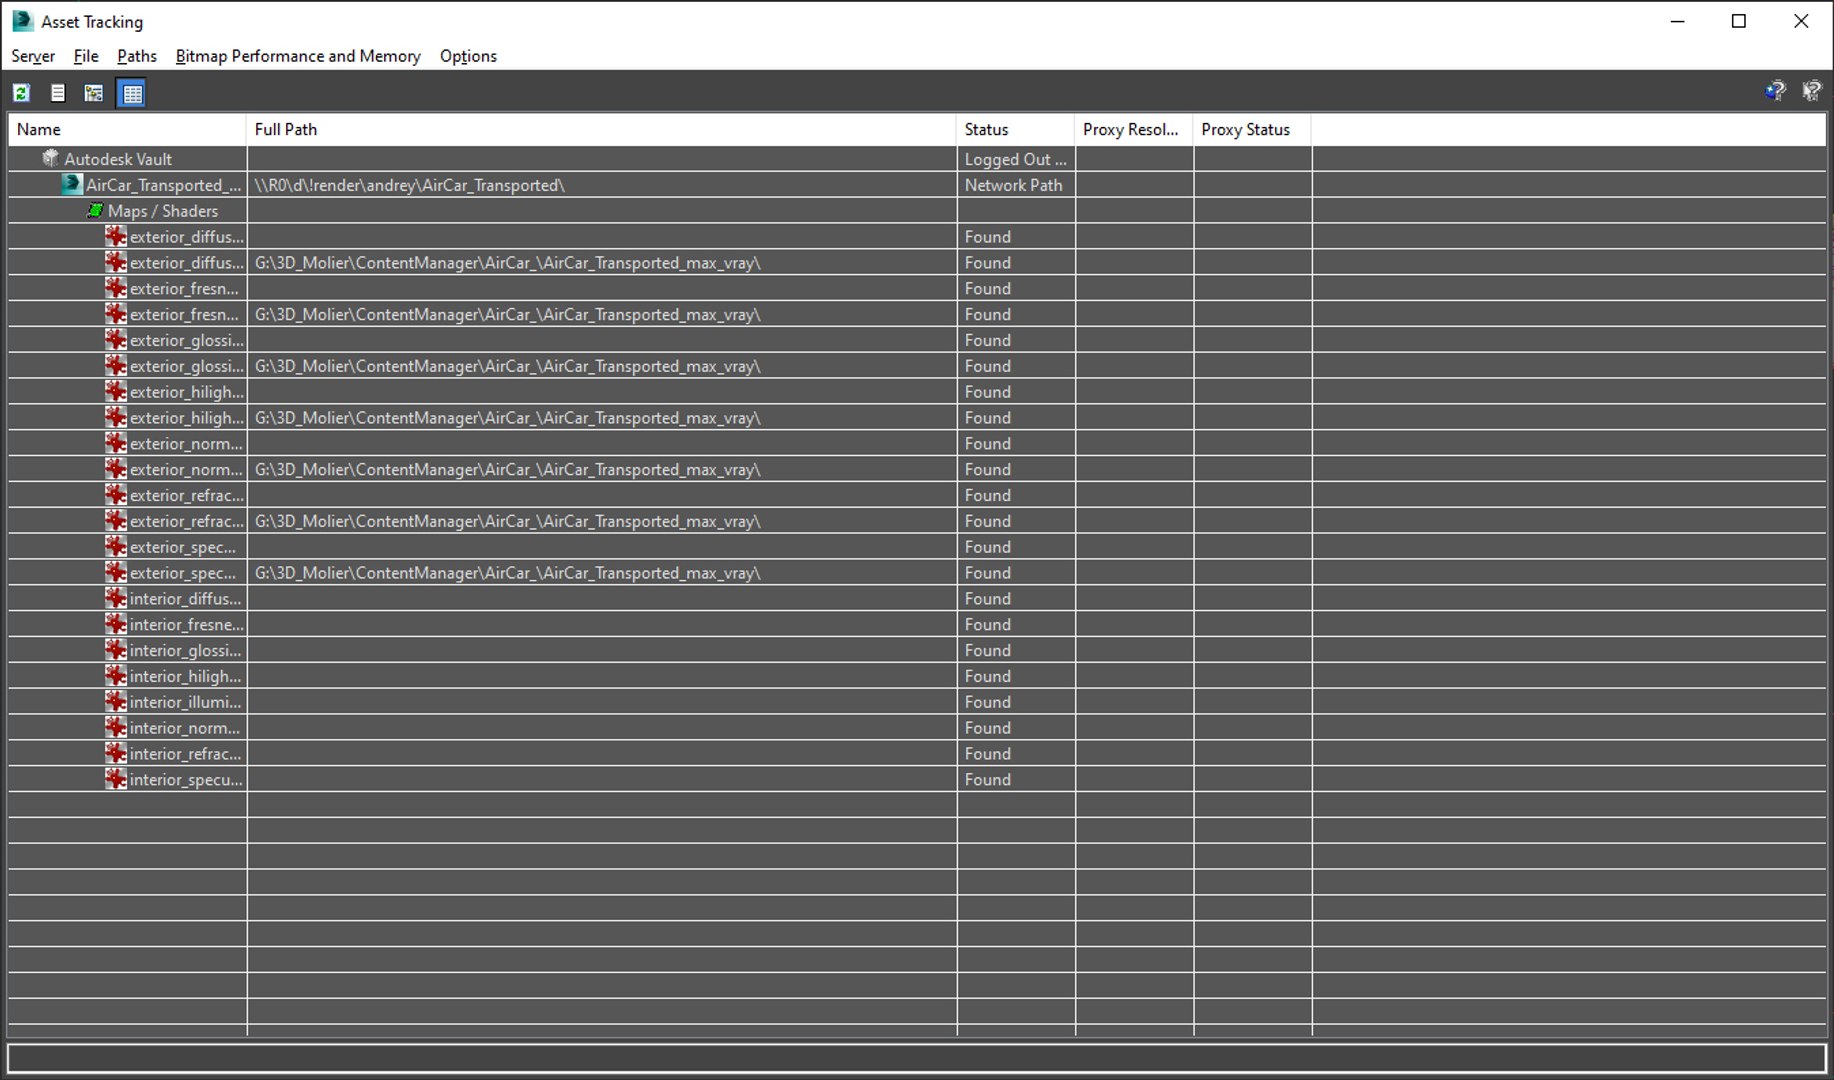Click the green Maps / Shaders icon

tap(95, 210)
